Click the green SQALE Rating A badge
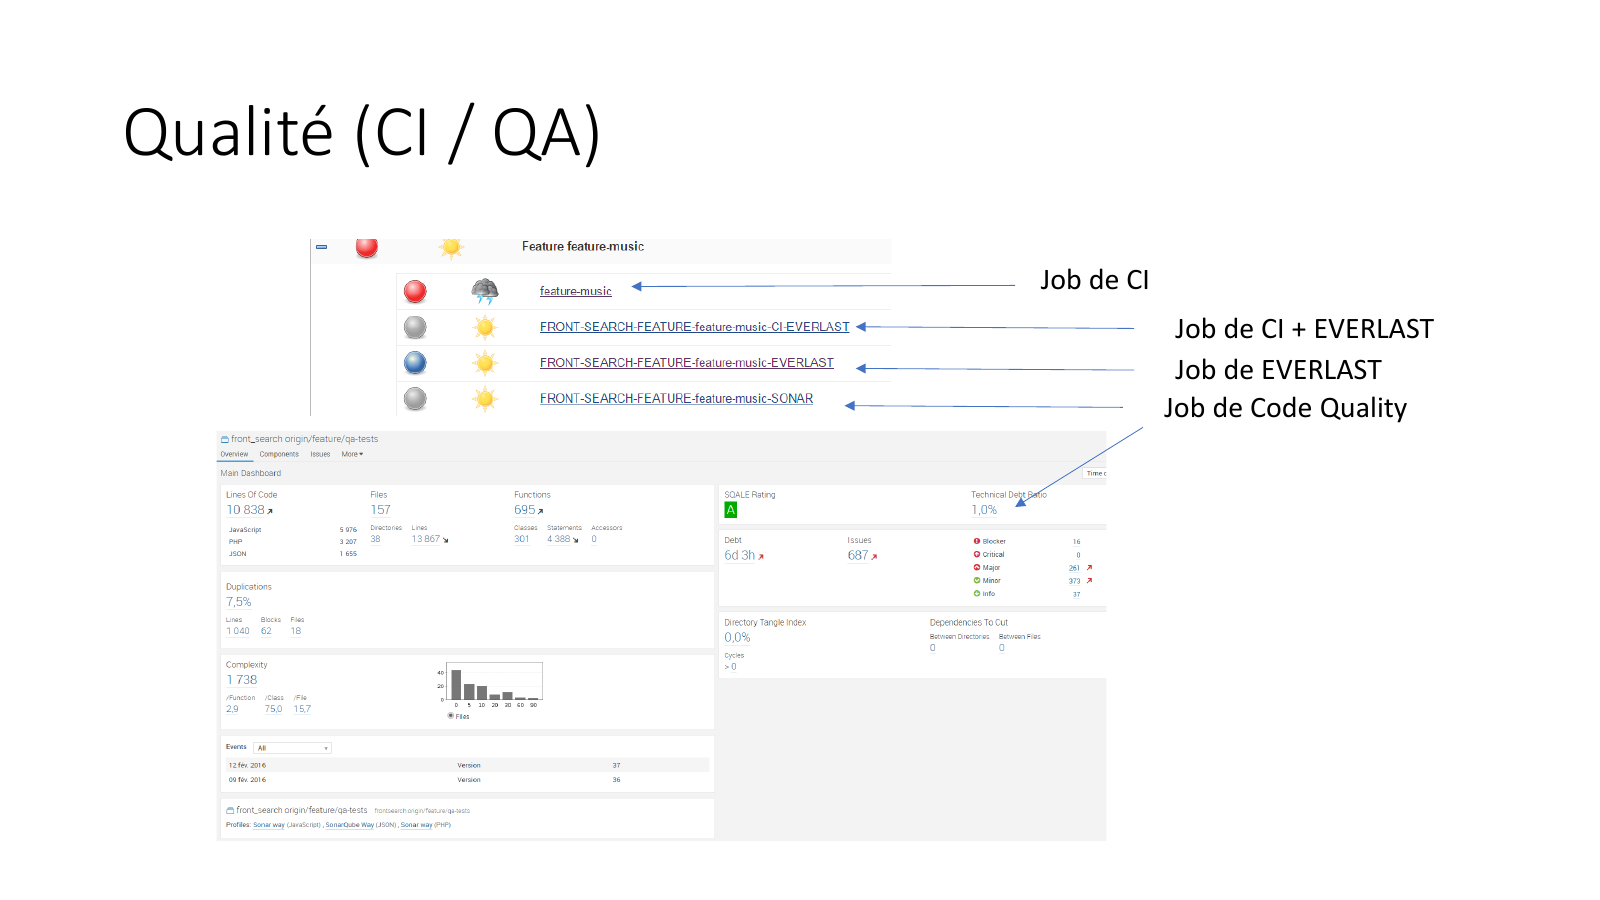 point(731,510)
